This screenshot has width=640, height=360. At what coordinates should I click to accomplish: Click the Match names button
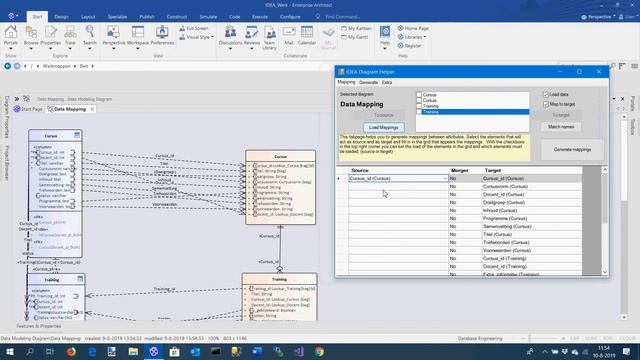561,127
